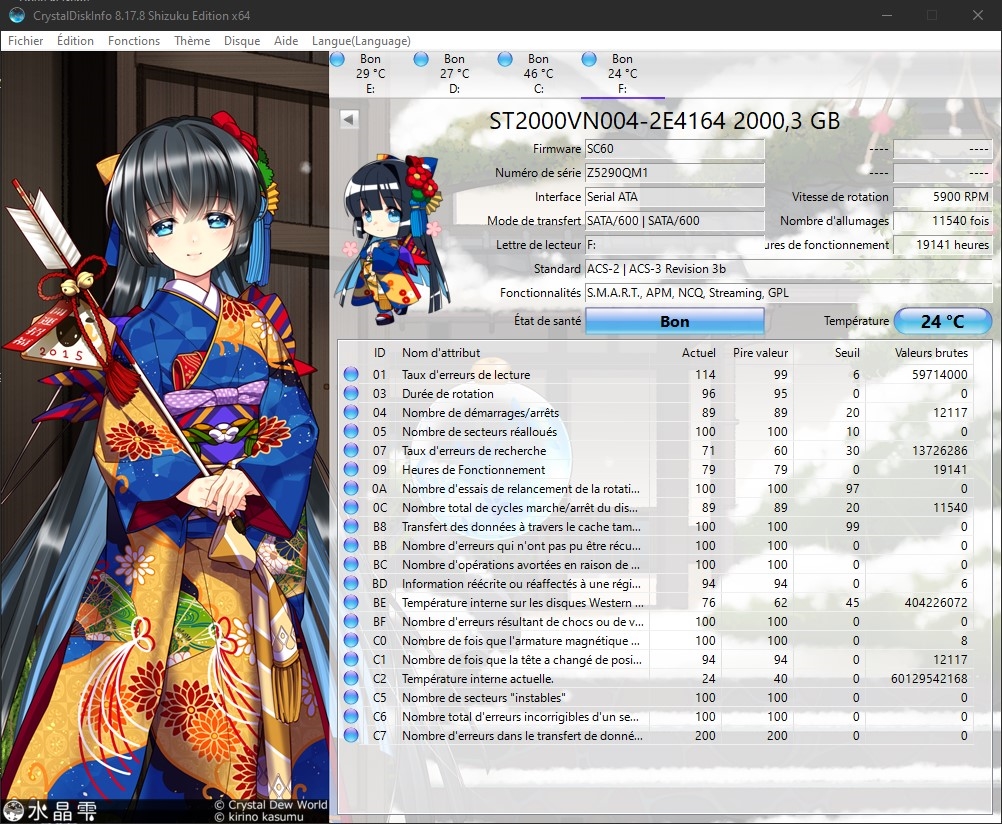The height and width of the screenshot is (824, 1002).
Task: Click the status orb for attribute C6
Action: click(351, 717)
